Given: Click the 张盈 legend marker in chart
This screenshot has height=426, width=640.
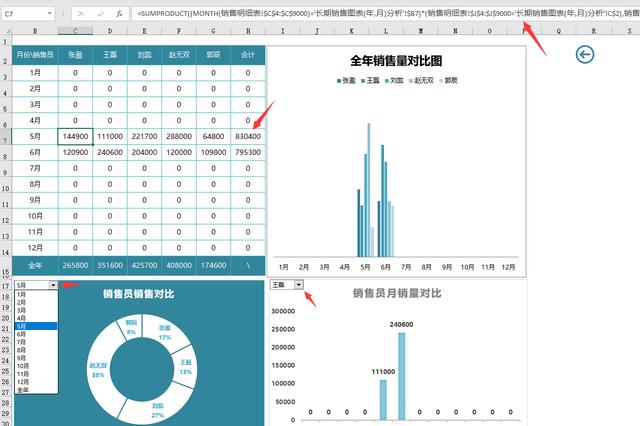Looking at the screenshot, I should tap(339, 79).
